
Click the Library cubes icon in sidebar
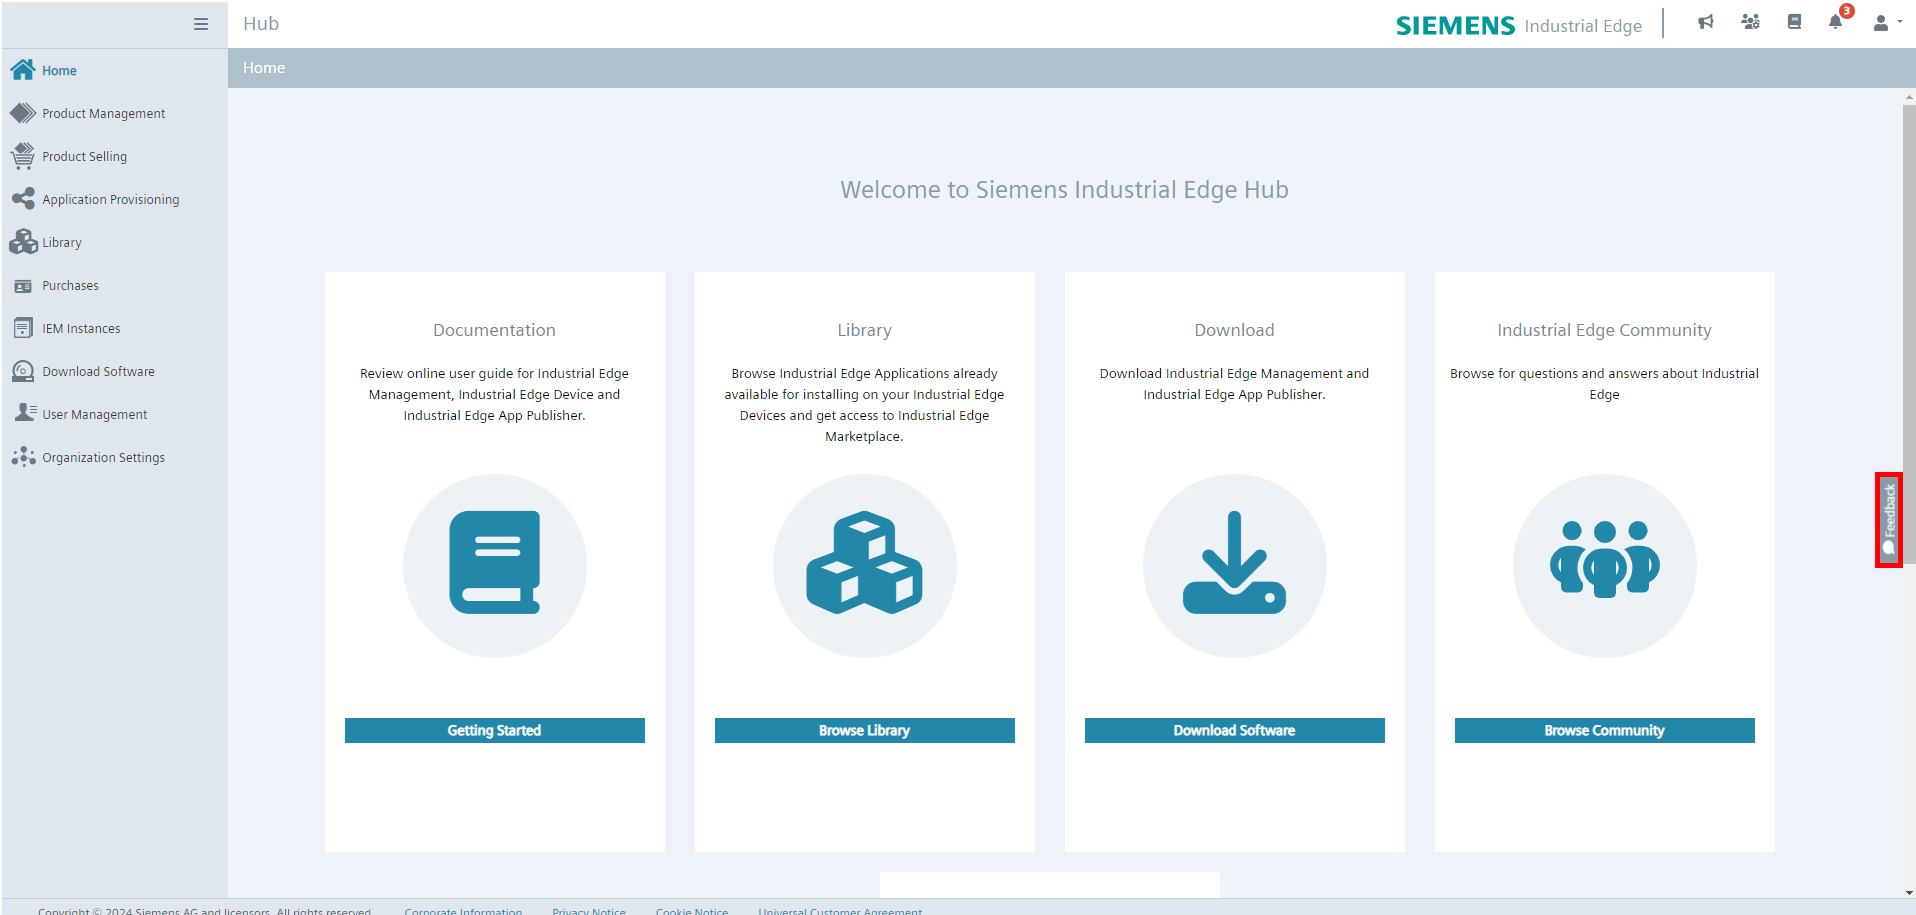(23, 242)
